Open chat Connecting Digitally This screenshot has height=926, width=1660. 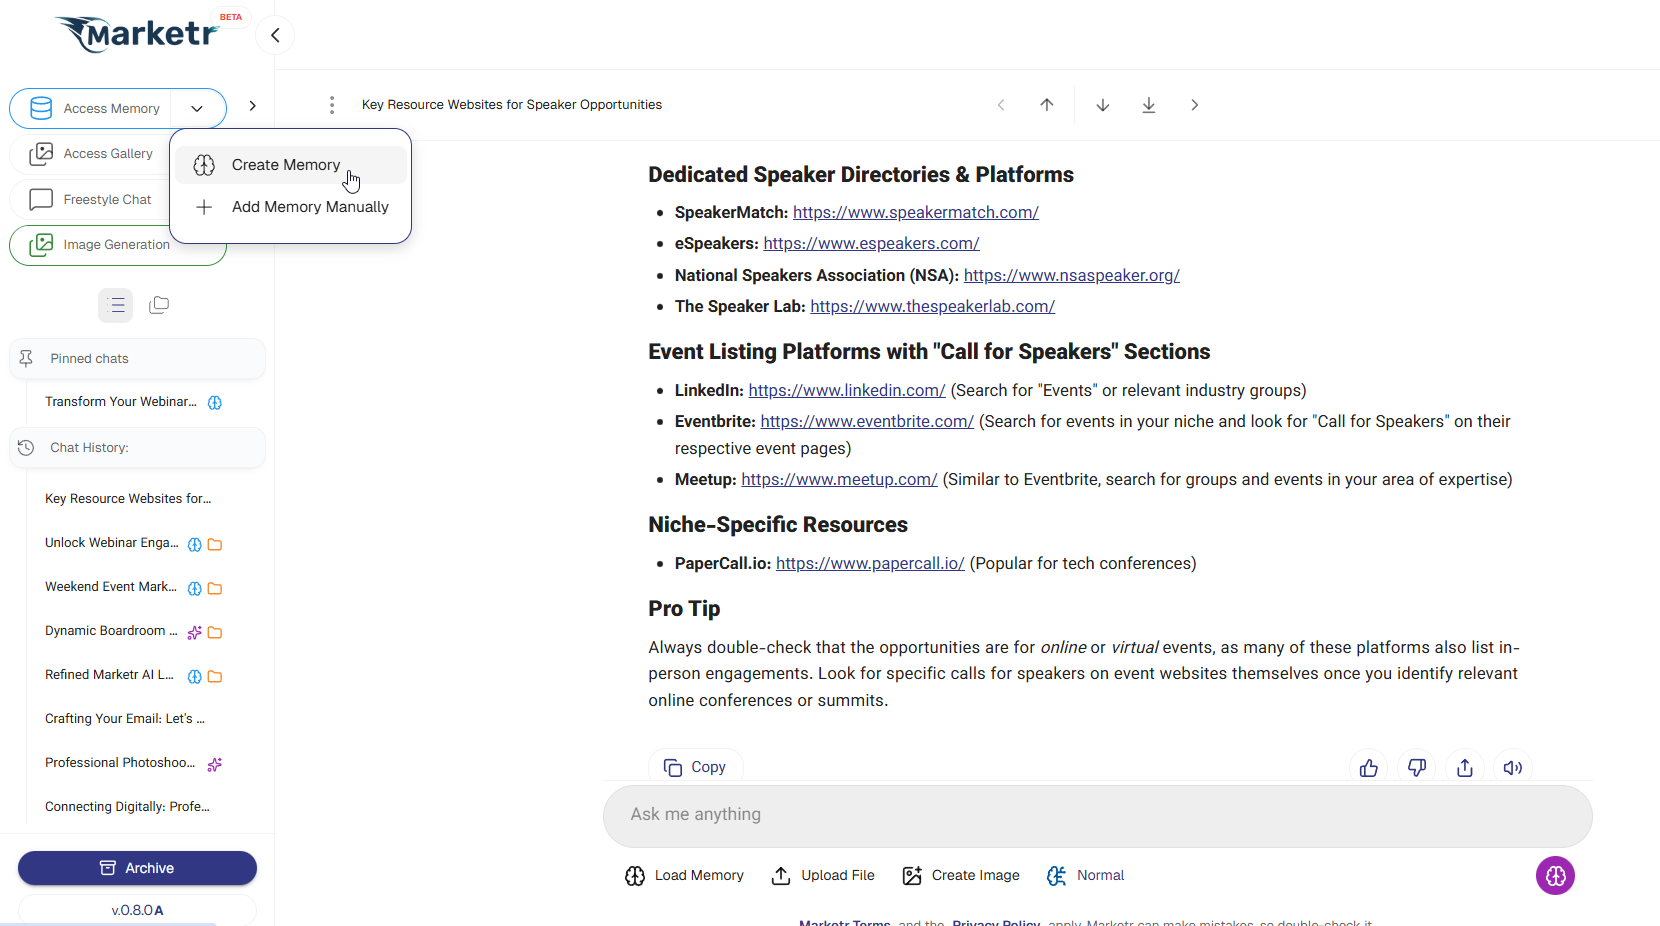click(x=127, y=807)
